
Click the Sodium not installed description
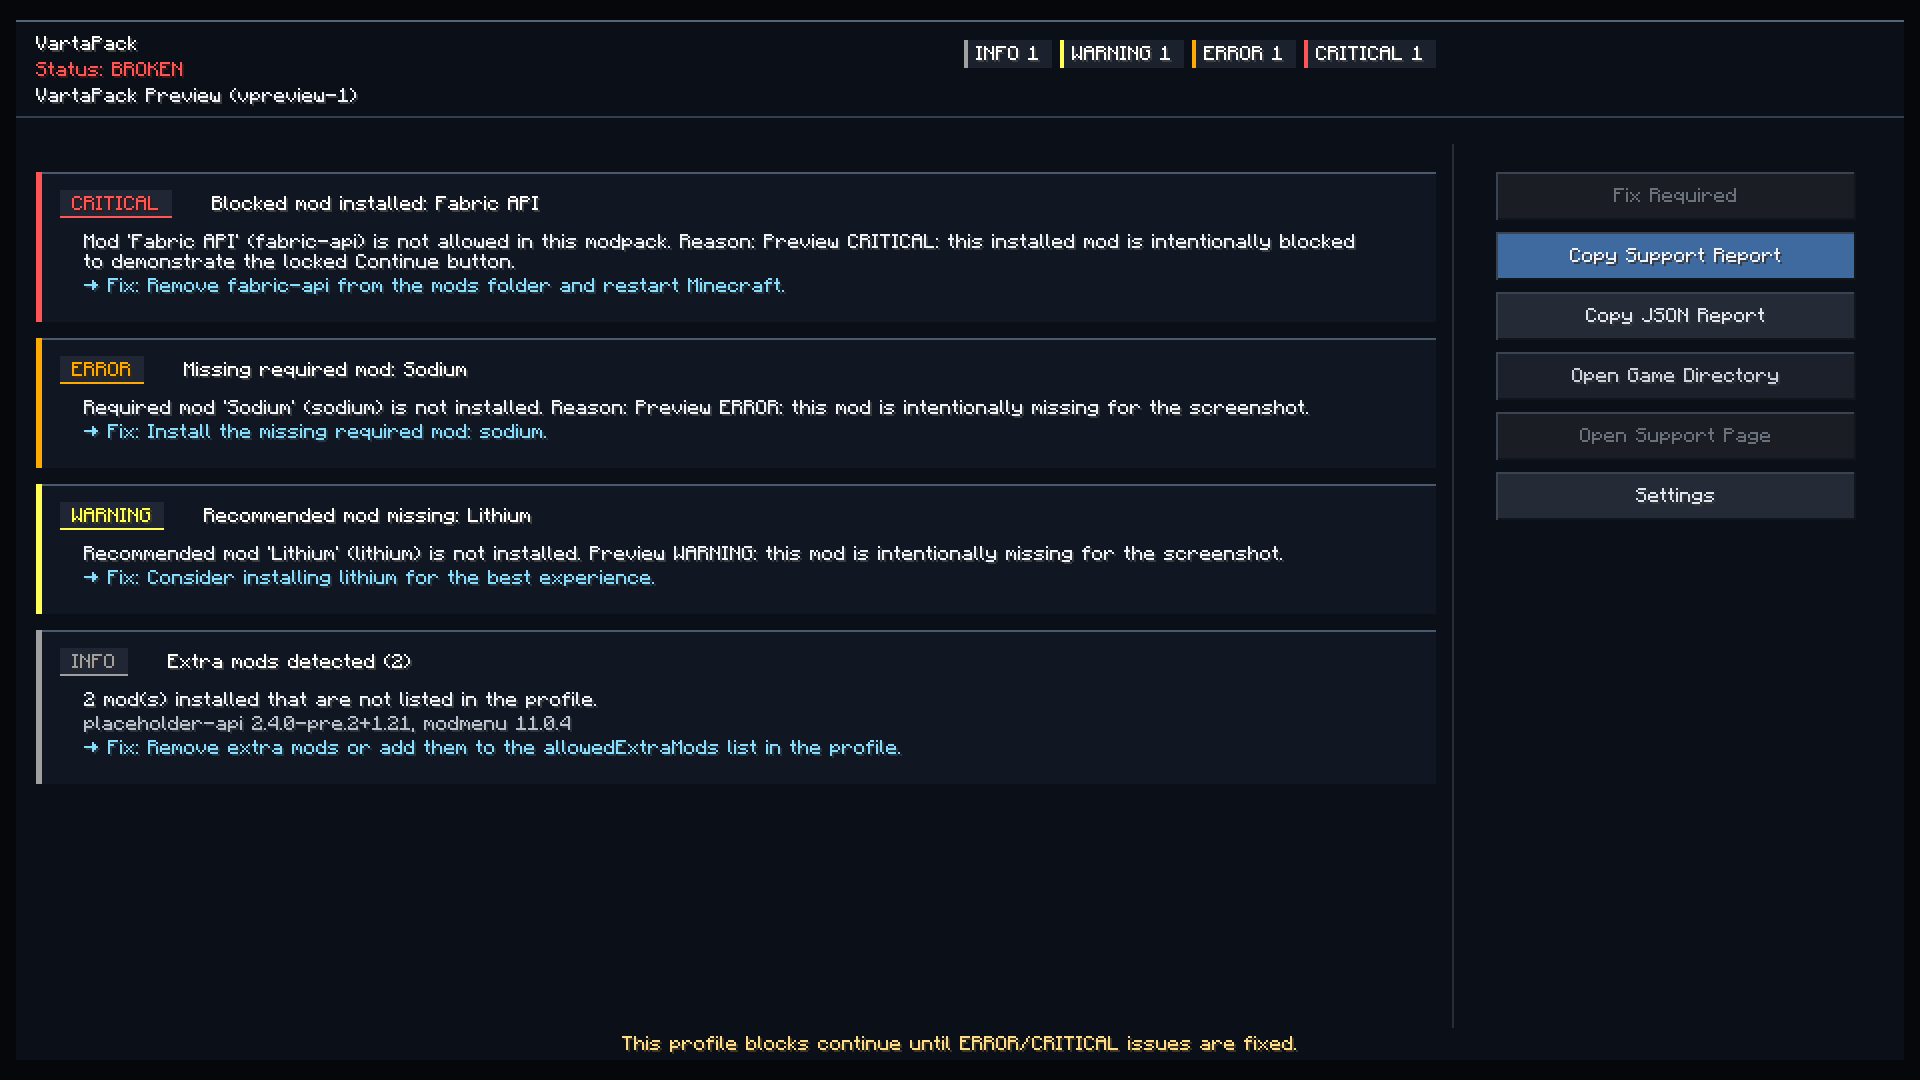[696, 408]
